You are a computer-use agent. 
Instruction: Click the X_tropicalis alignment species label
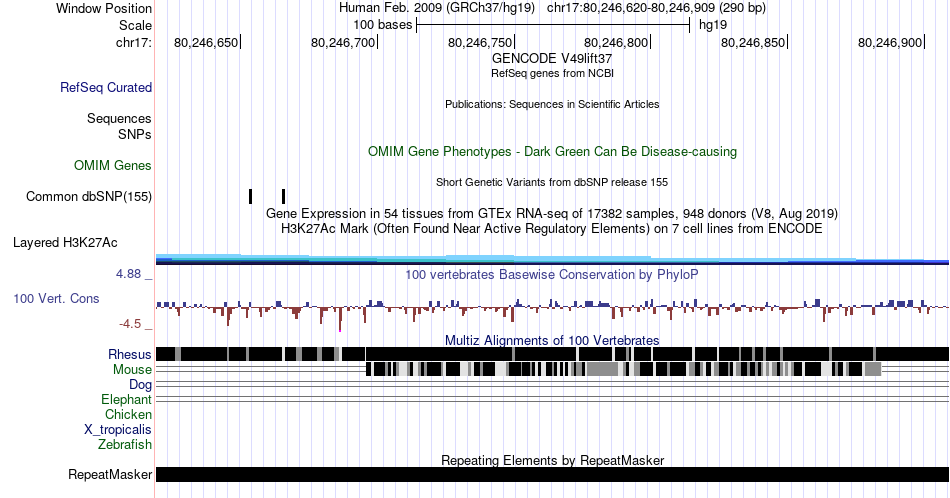point(118,429)
